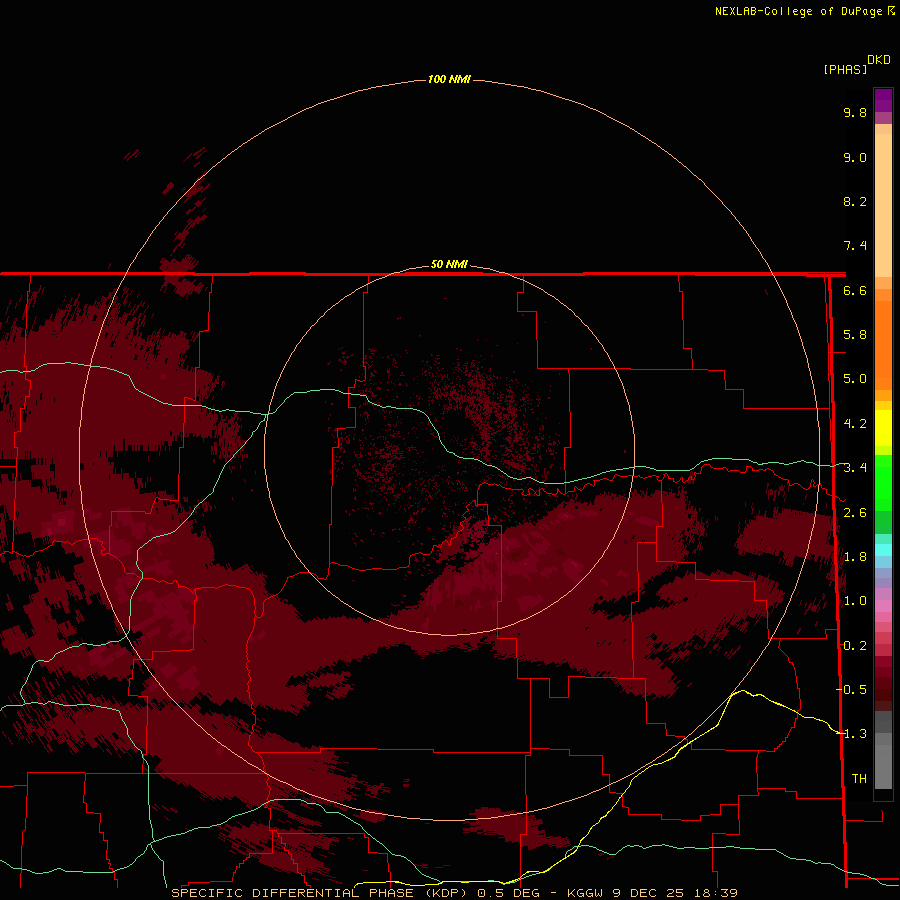The width and height of the screenshot is (900, 900).
Task: Click the 6.6 scale value
Action: 855,290
